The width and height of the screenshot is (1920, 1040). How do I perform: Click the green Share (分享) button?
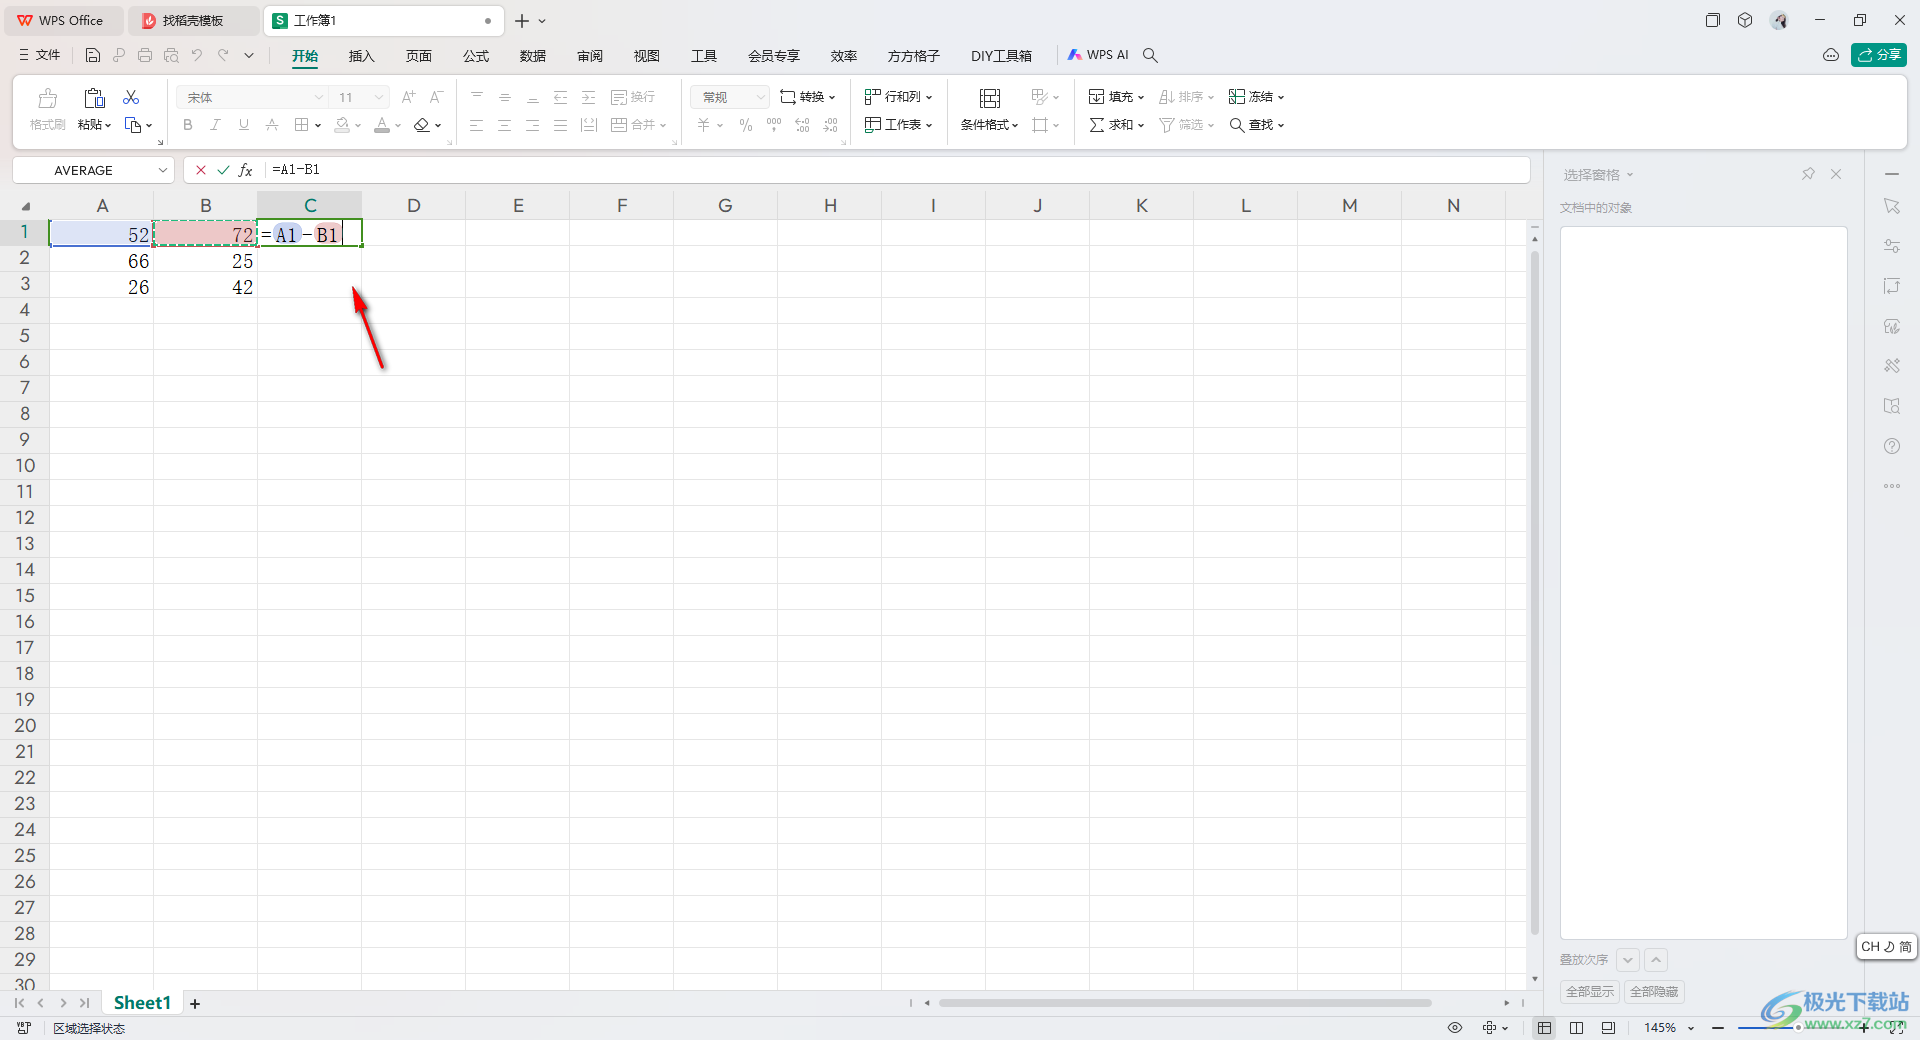[x=1879, y=55]
